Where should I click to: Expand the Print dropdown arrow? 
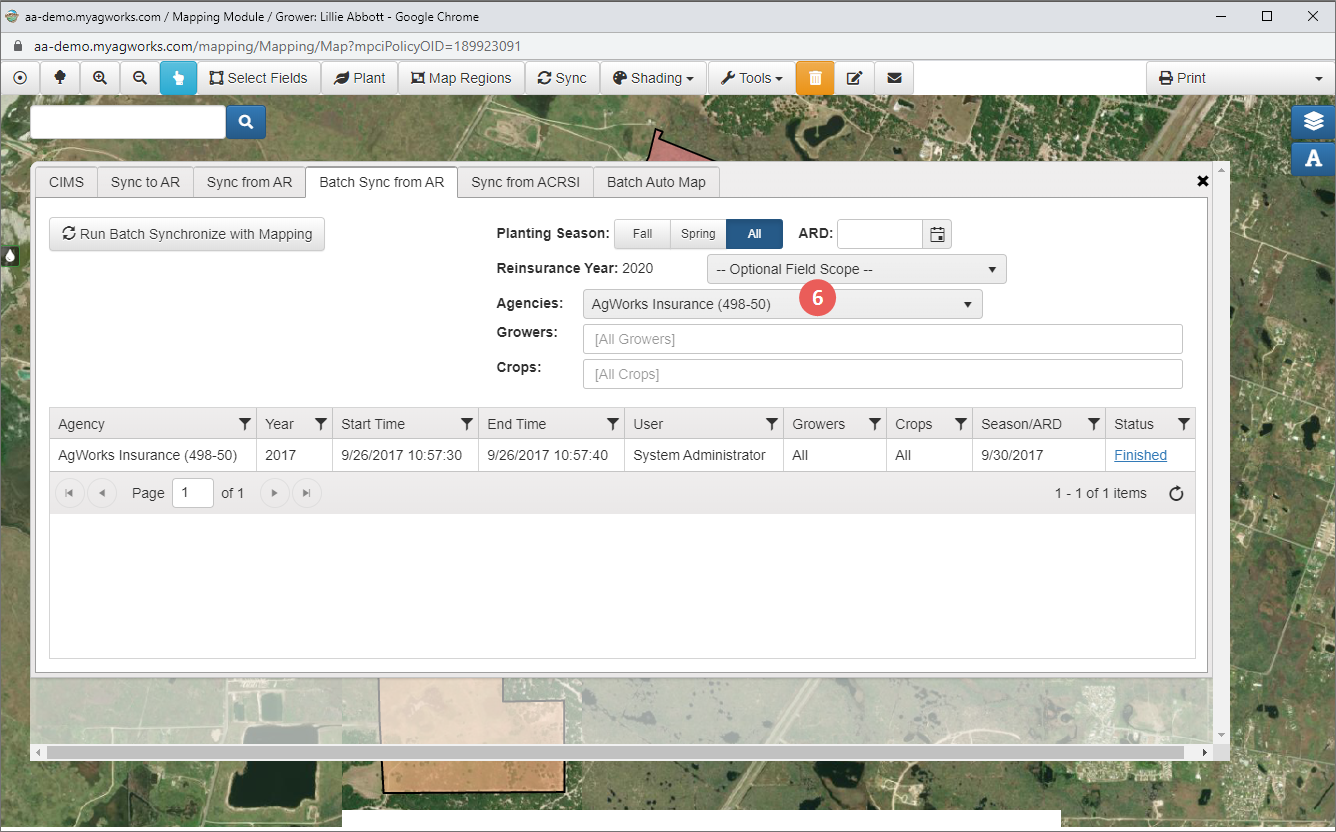pos(1318,78)
